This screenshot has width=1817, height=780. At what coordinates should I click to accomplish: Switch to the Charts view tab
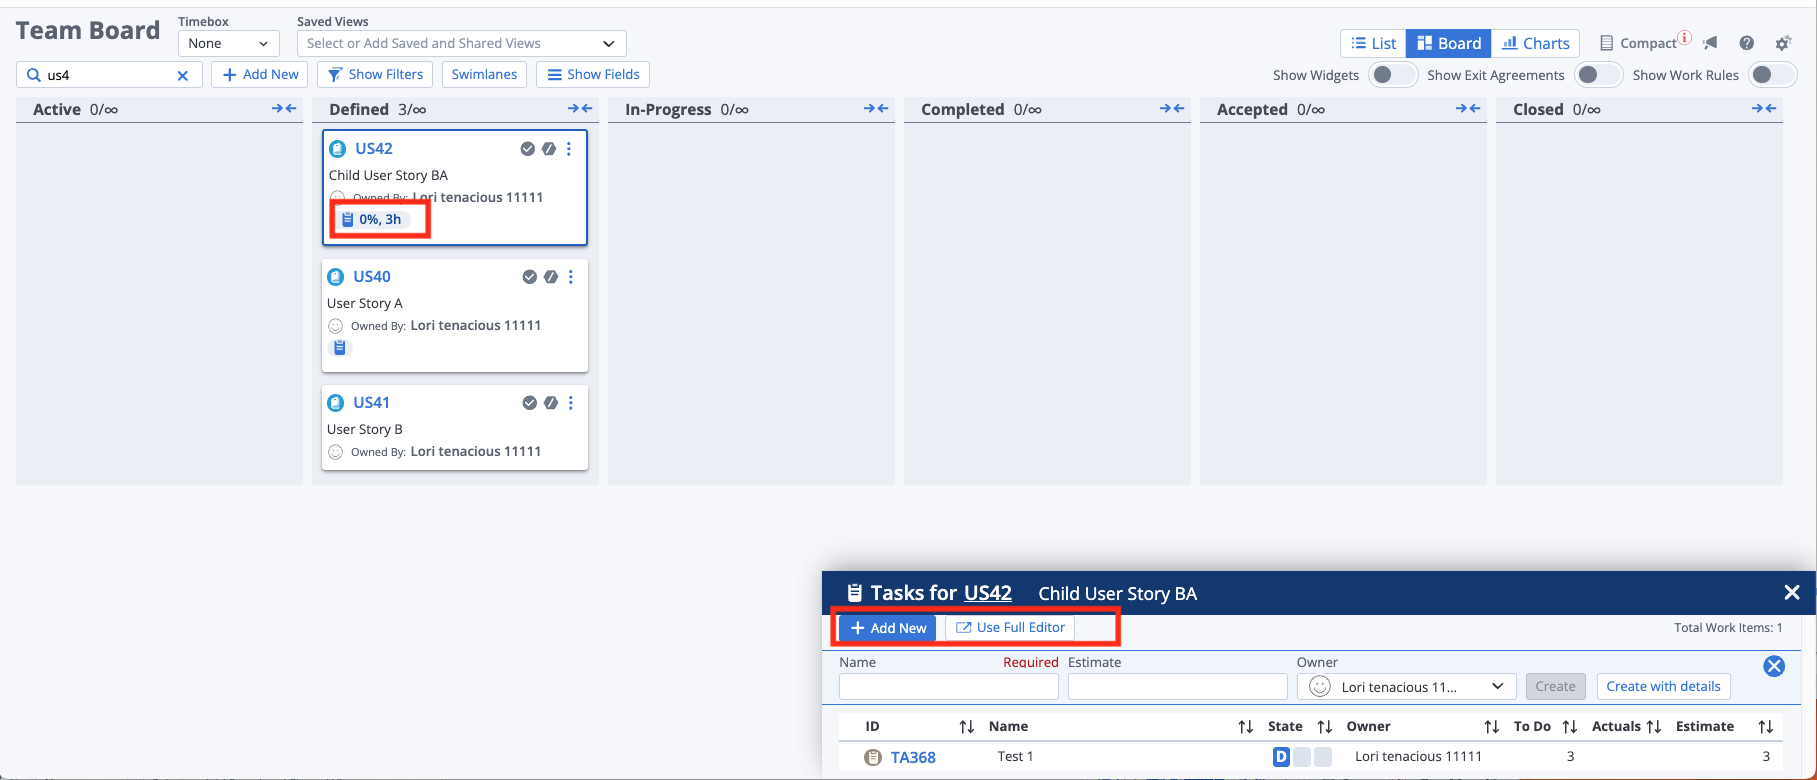coord(1535,43)
